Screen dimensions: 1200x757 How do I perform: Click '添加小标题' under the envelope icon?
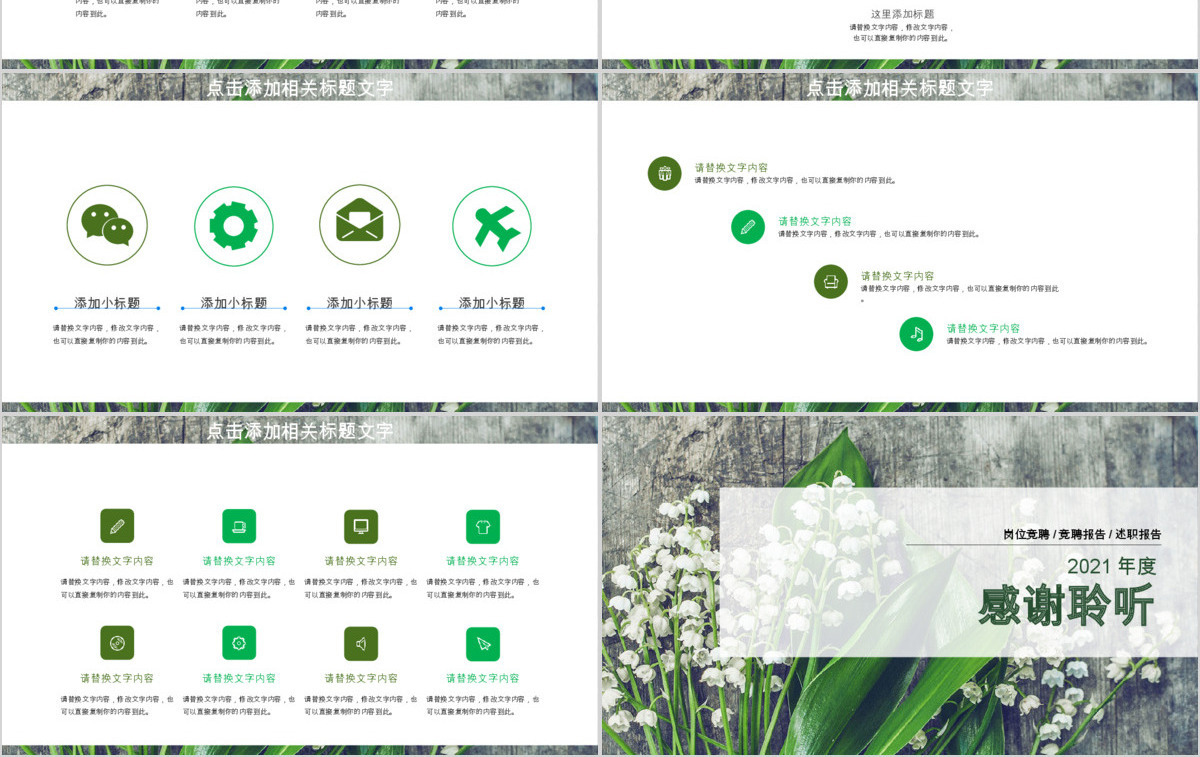click(360, 303)
